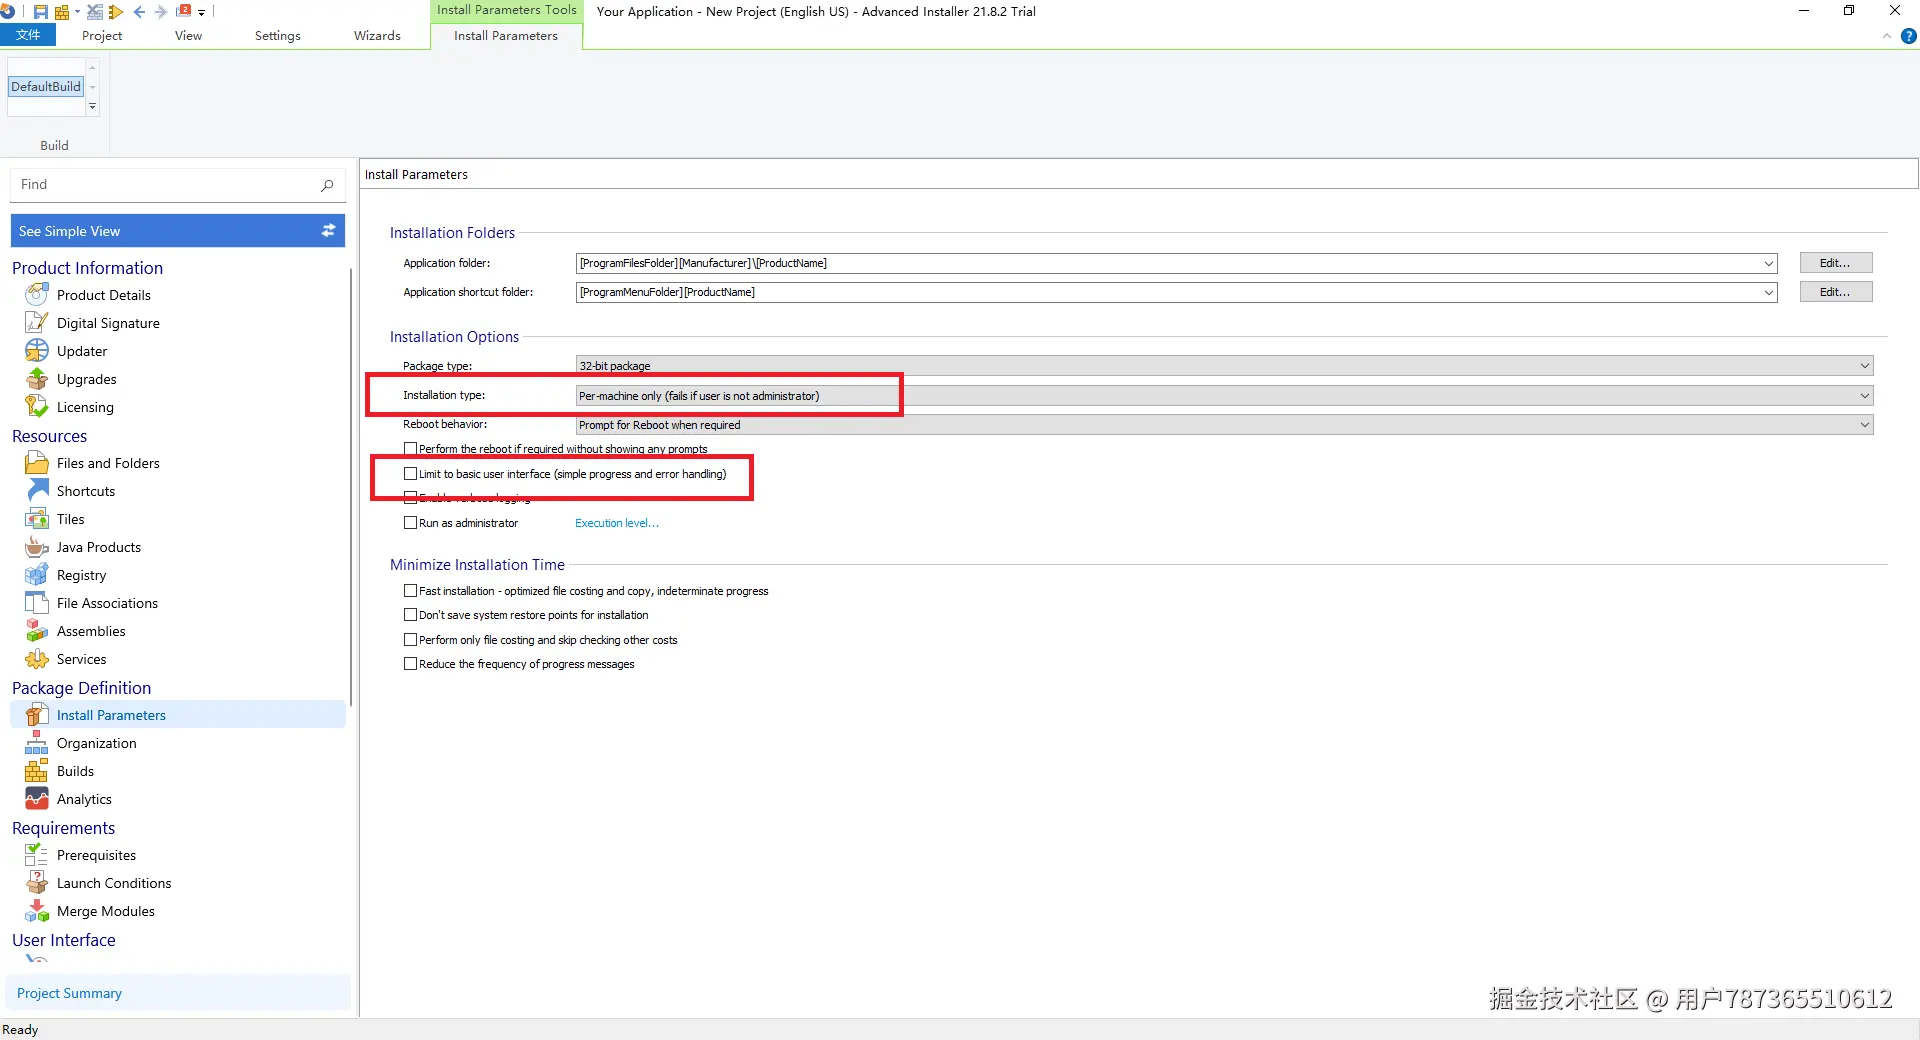Go to Merge Modules page
The height and width of the screenshot is (1040, 1920).
tap(105, 911)
